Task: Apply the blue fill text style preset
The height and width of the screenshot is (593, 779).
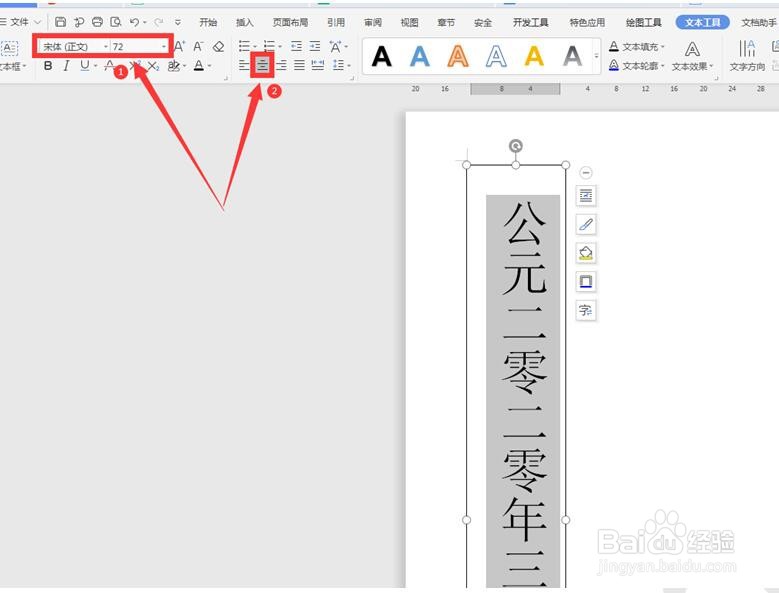Action: point(419,56)
